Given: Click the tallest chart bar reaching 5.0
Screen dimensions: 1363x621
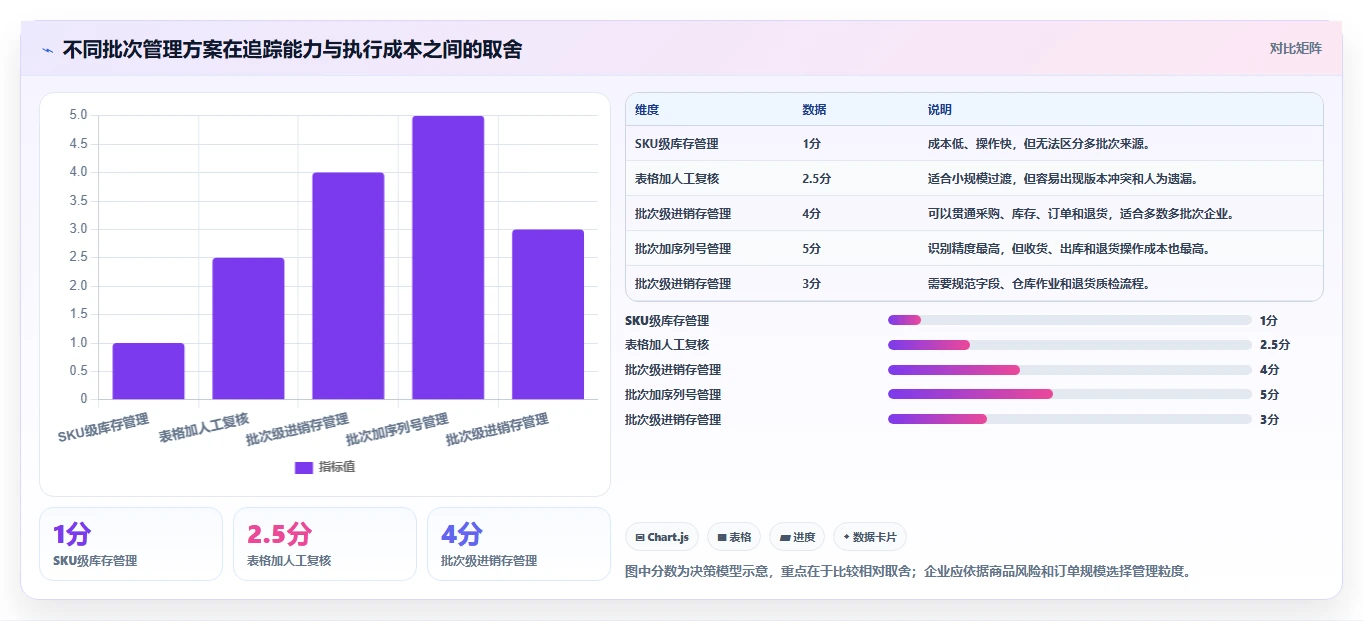Looking at the screenshot, I should pos(448,257).
